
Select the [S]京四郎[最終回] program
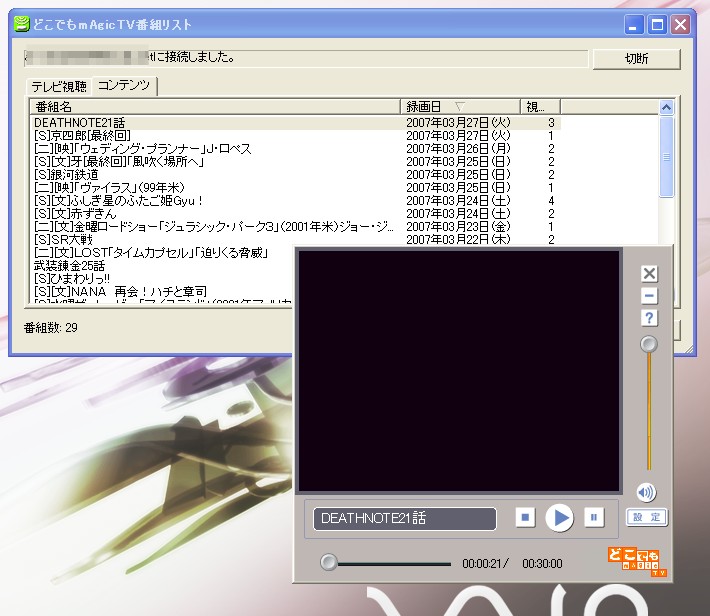click(297, 135)
